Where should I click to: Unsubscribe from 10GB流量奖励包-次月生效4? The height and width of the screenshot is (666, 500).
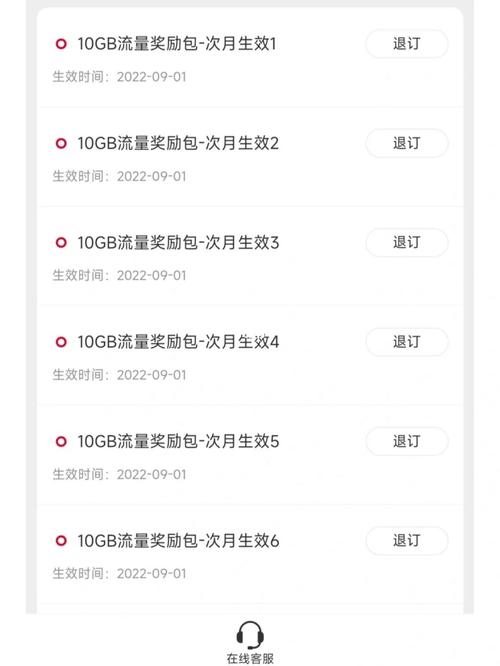coord(407,342)
